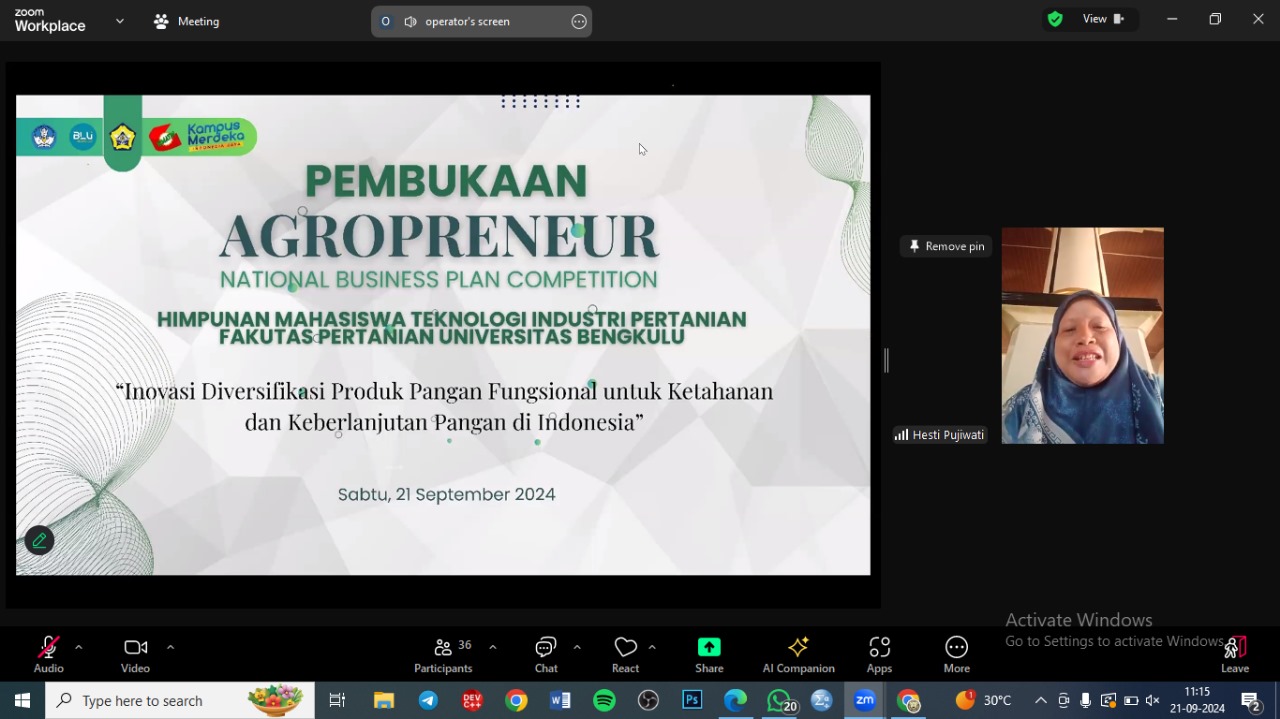Switch to Zoom taskbar icon

pos(865,700)
